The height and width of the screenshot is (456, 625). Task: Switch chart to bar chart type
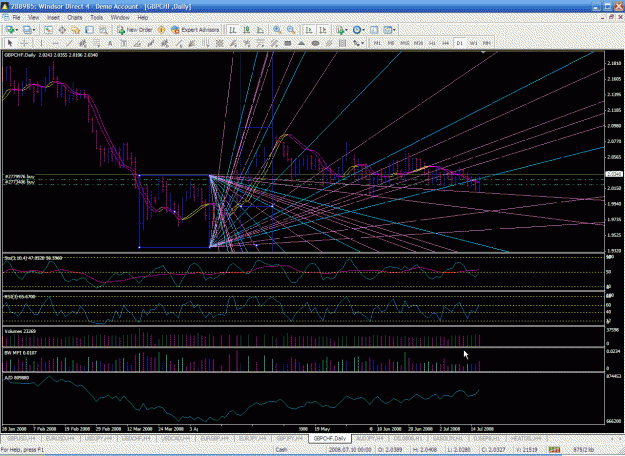[233, 30]
